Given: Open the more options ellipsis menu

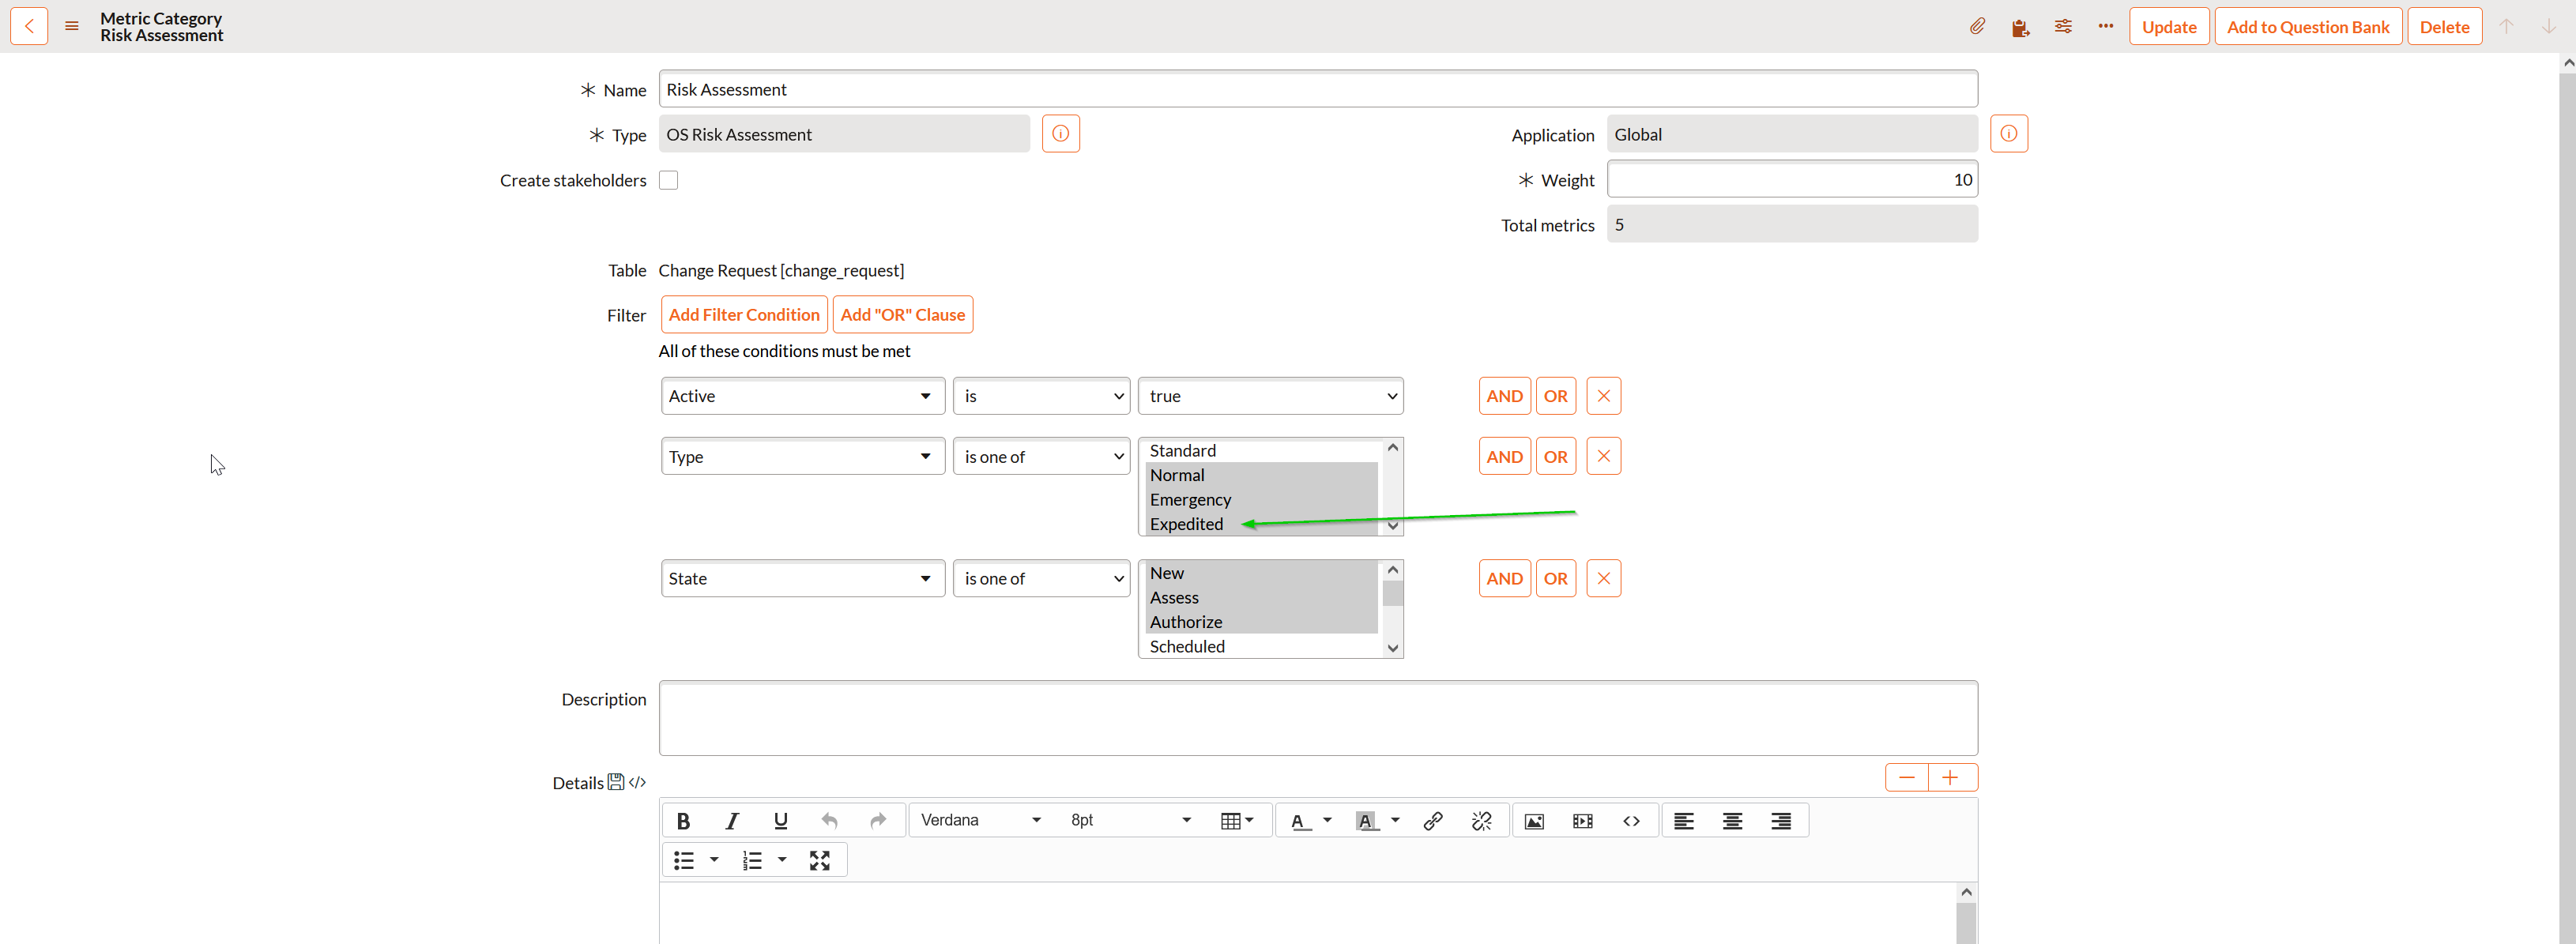Looking at the screenshot, I should 2105,26.
